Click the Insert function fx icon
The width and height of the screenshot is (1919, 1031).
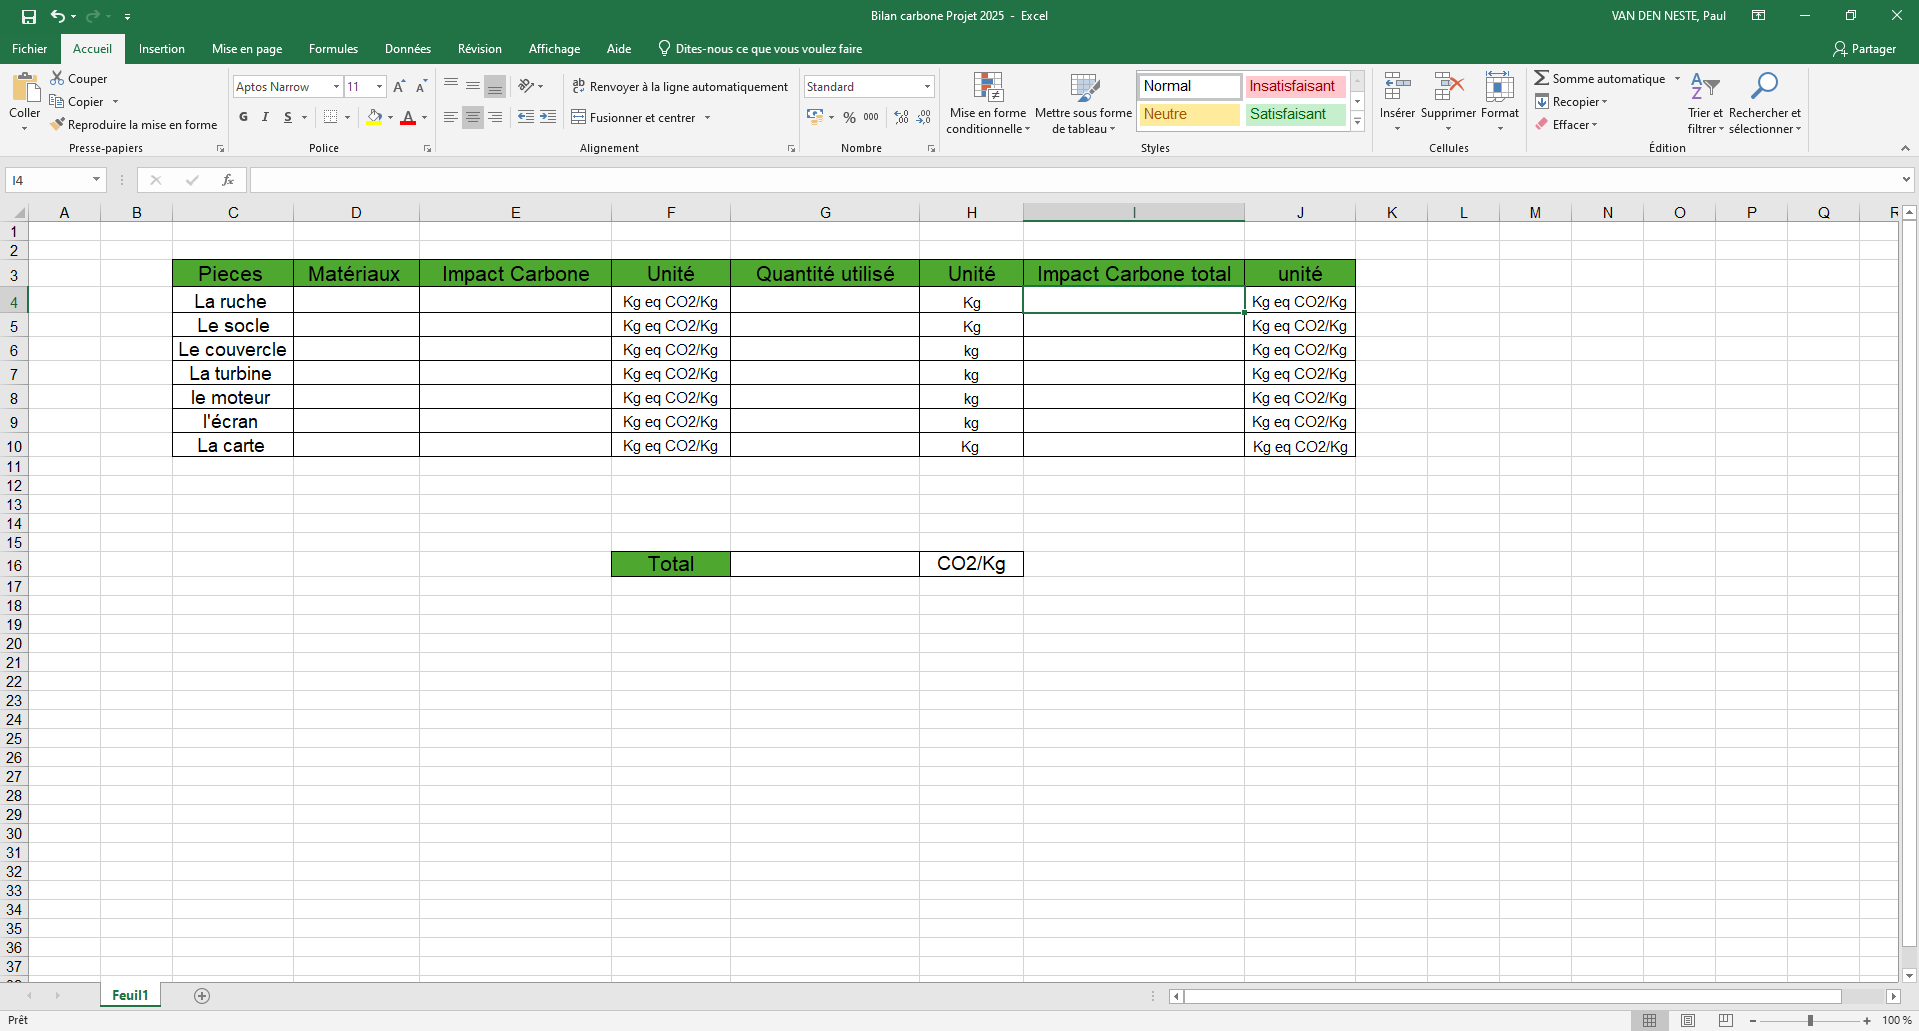(228, 180)
